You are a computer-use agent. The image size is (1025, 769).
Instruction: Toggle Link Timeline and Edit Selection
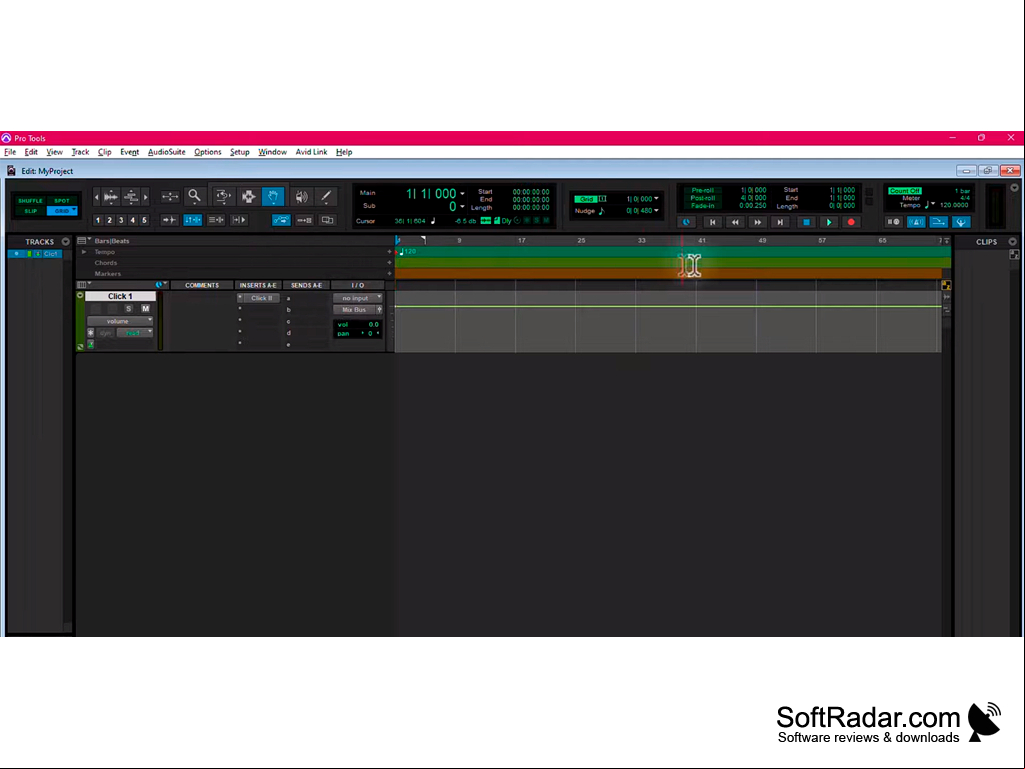pos(193,220)
